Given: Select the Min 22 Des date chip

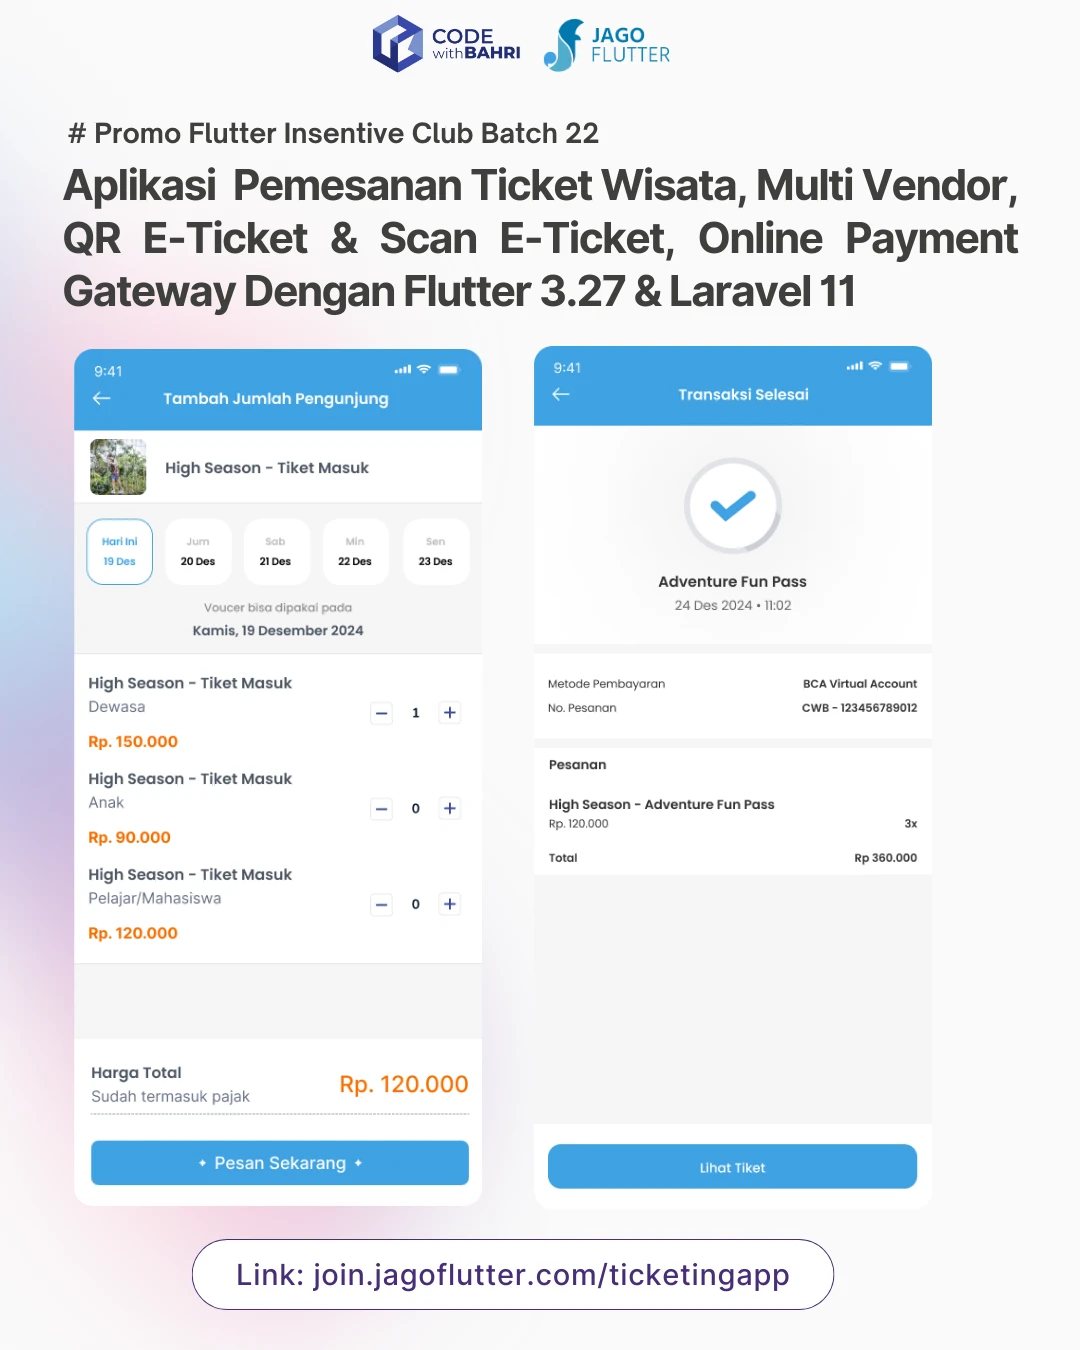Looking at the screenshot, I should pos(355,551).
